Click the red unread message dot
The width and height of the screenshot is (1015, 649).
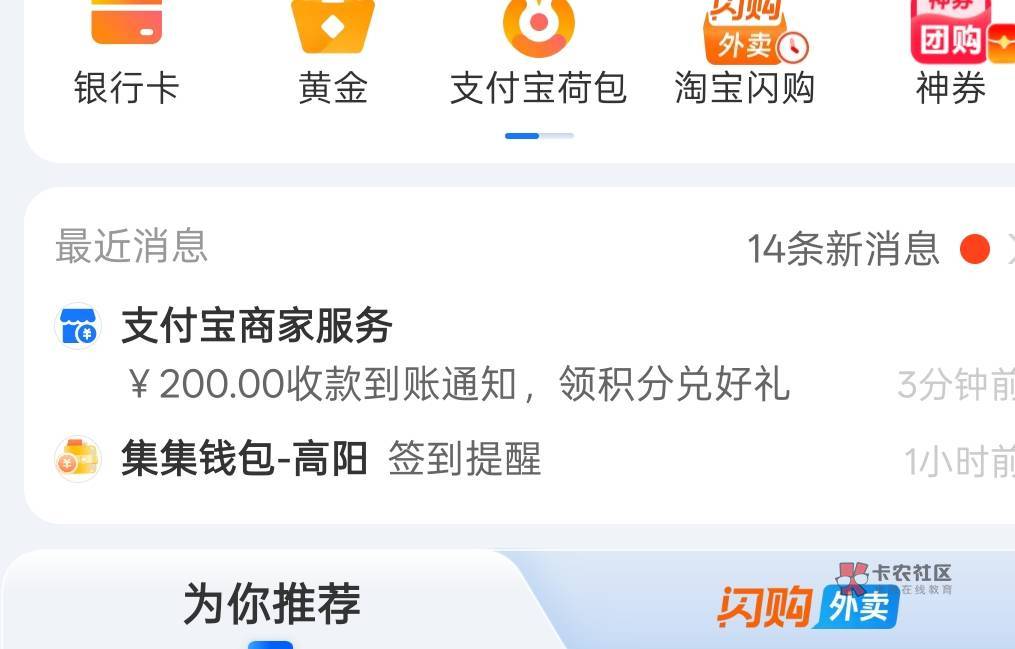(x=975, y=249)
